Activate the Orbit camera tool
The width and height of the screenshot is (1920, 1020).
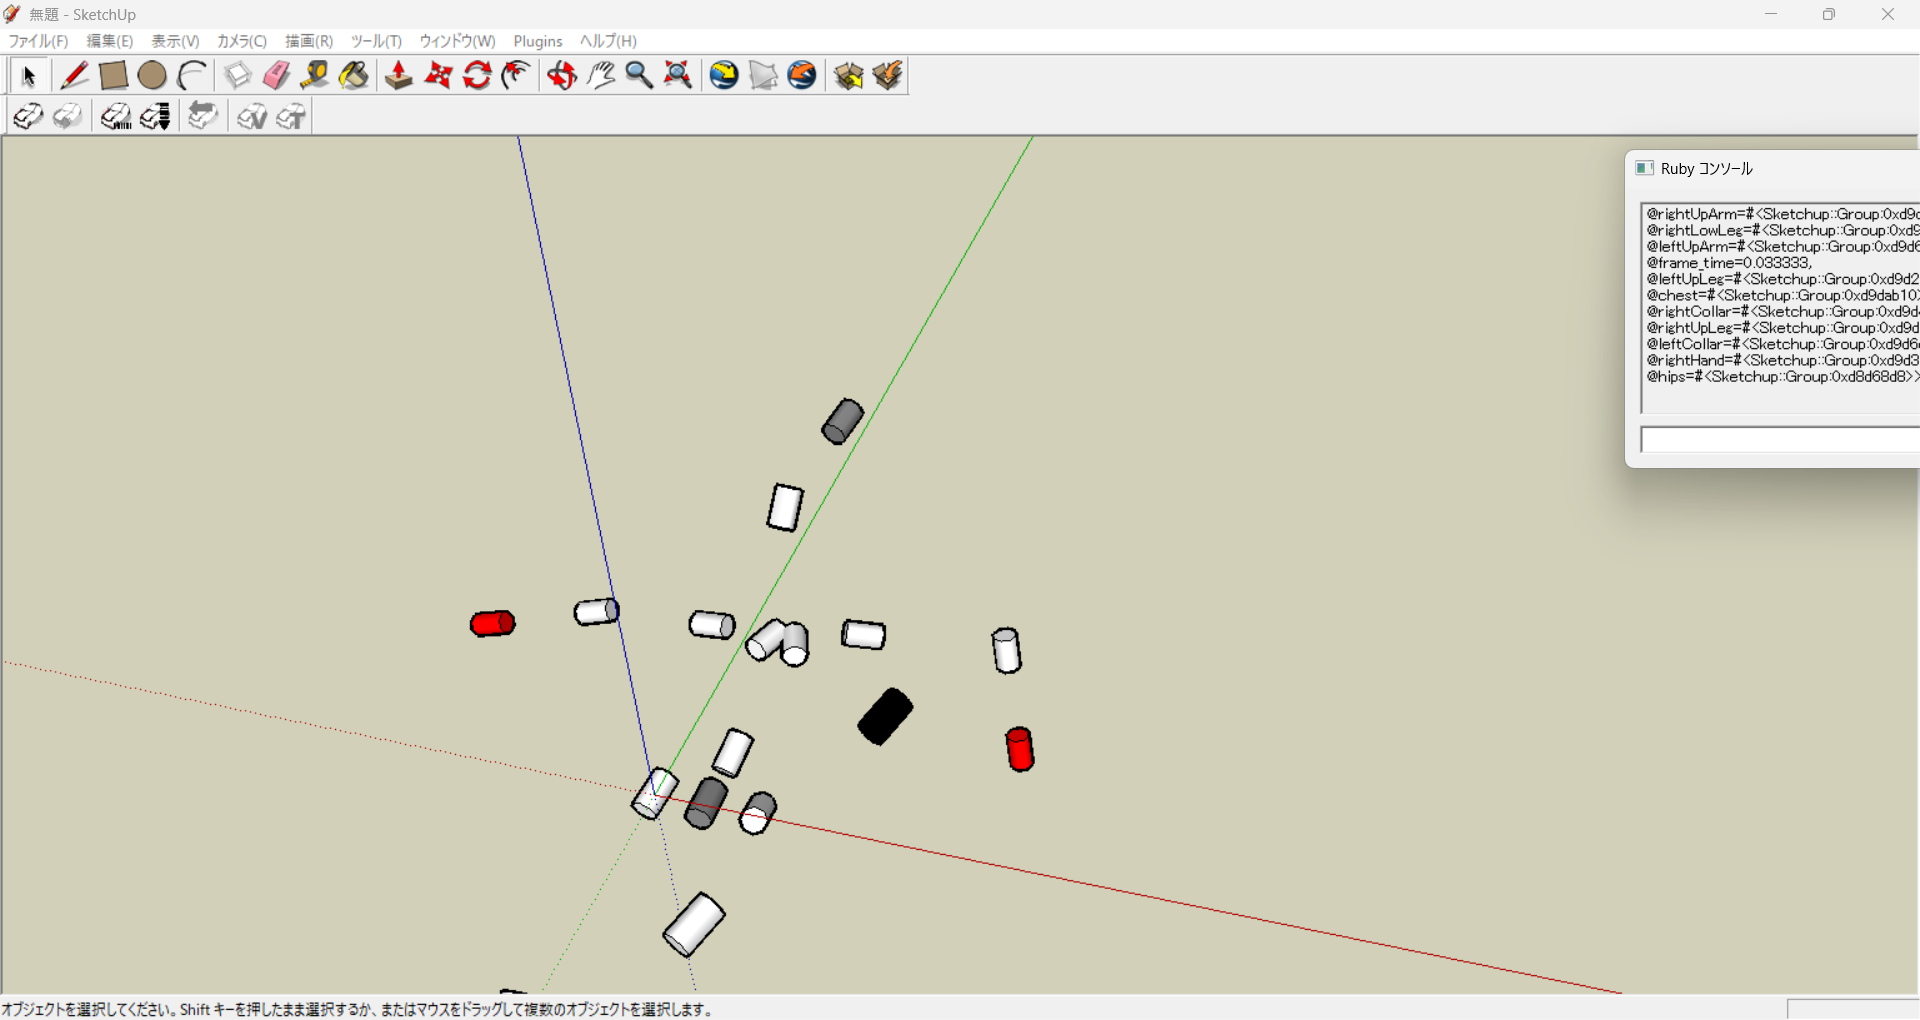click(562, 76)
